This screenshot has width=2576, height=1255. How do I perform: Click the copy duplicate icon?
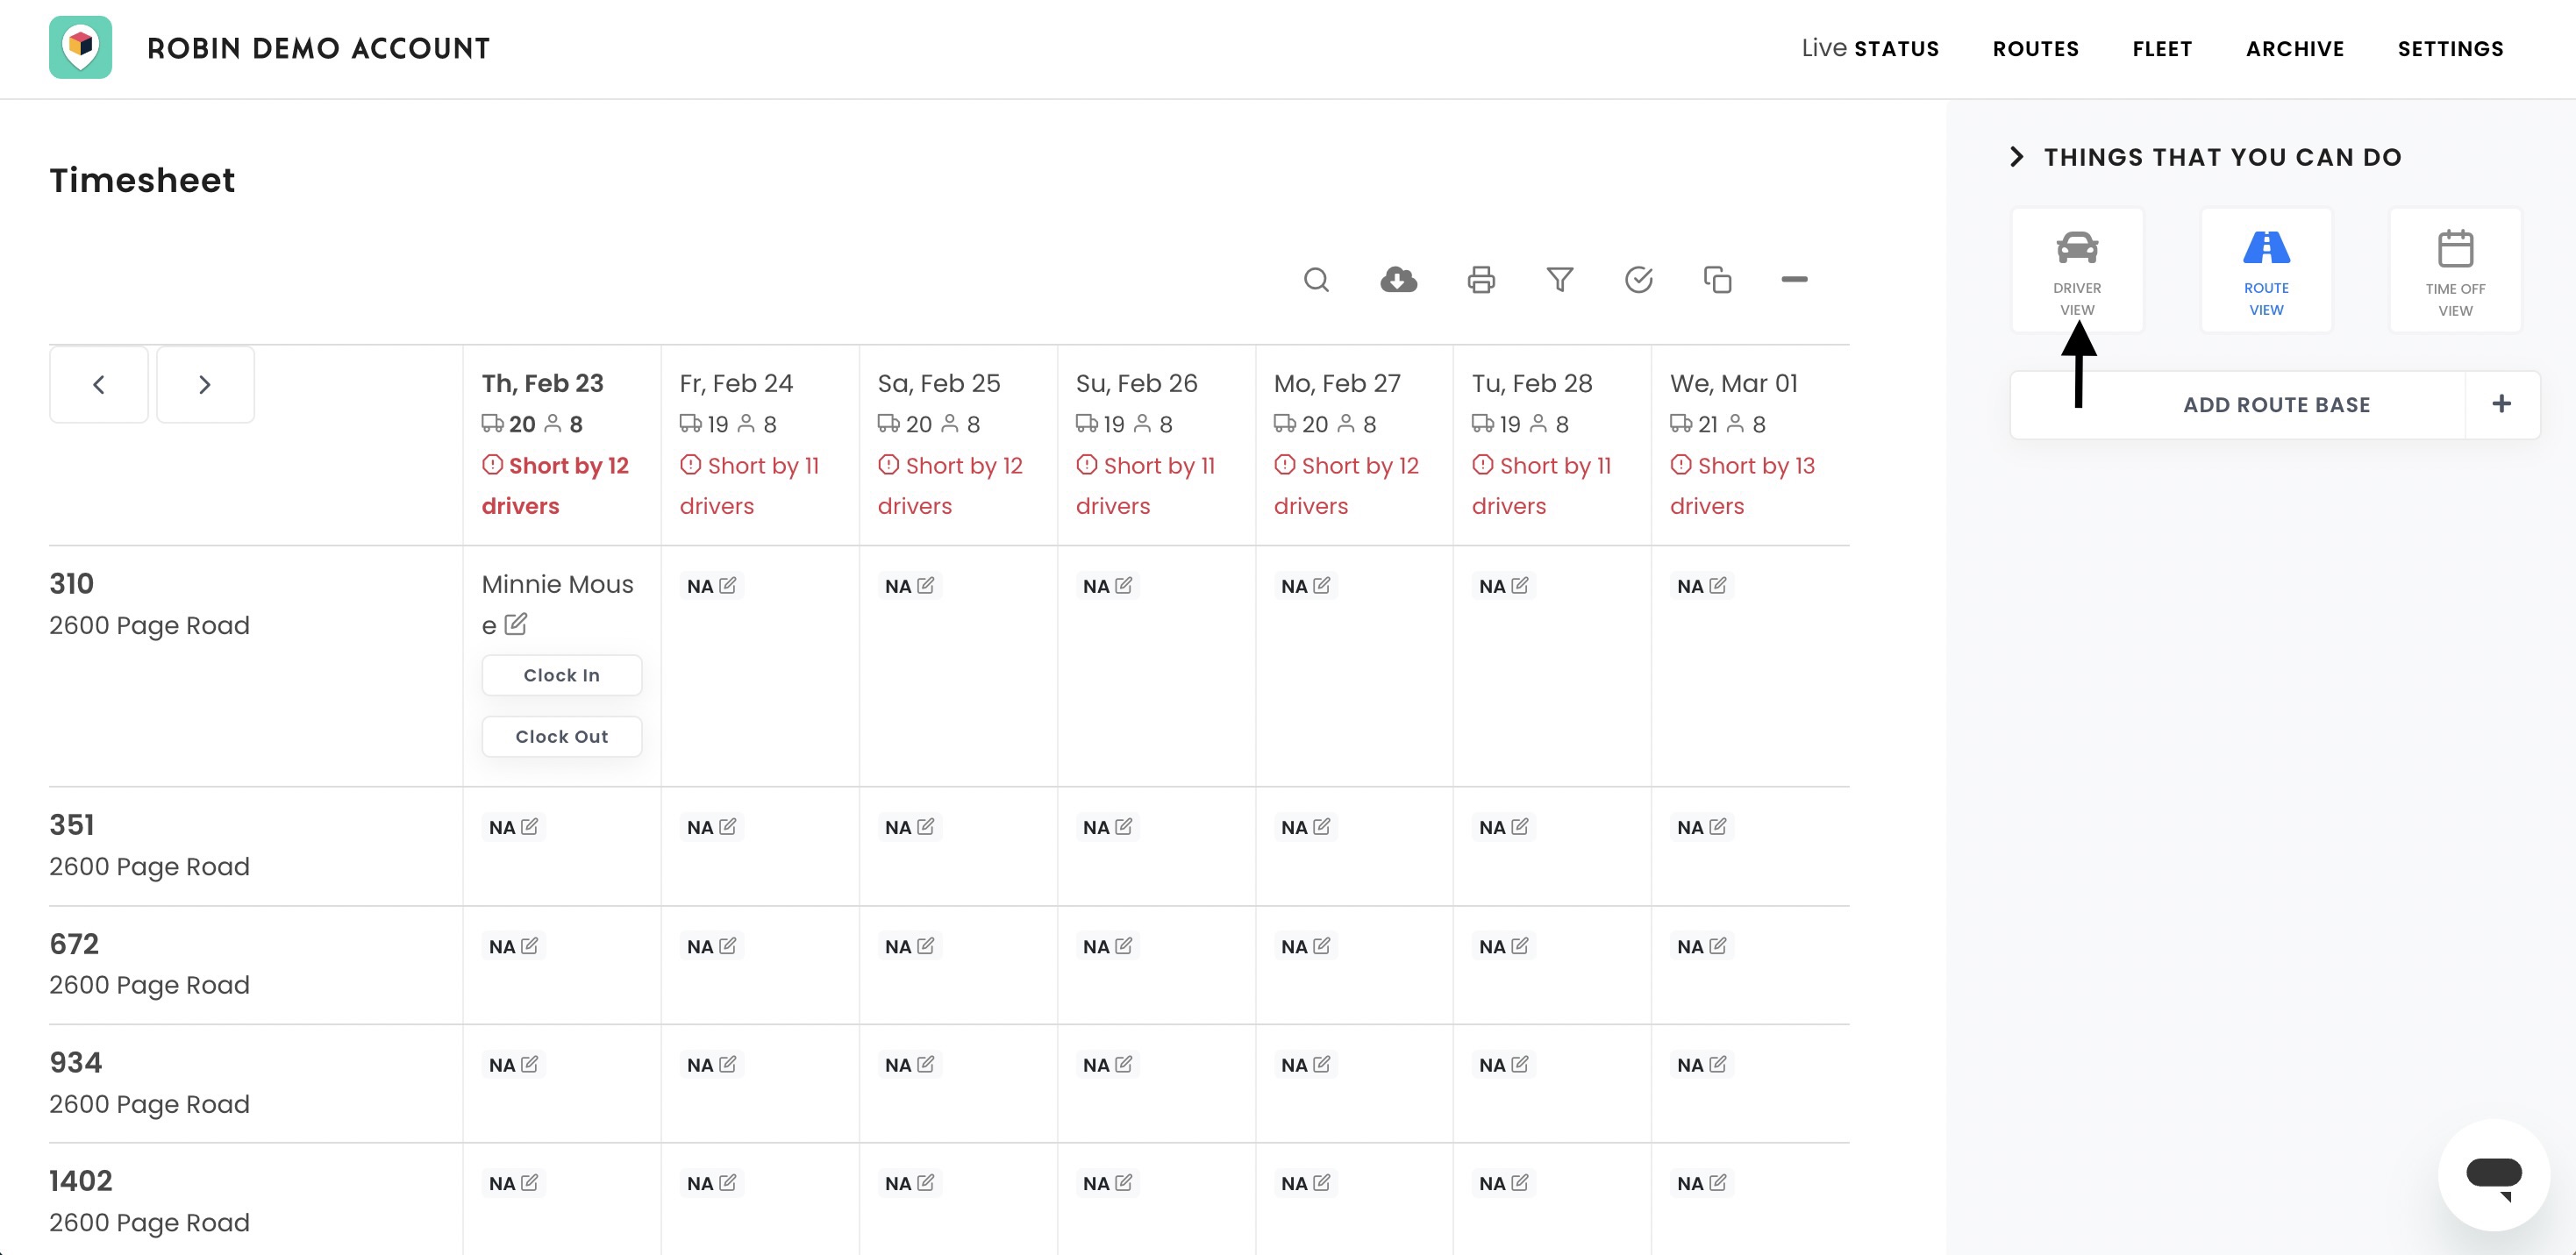[1717, 280]
